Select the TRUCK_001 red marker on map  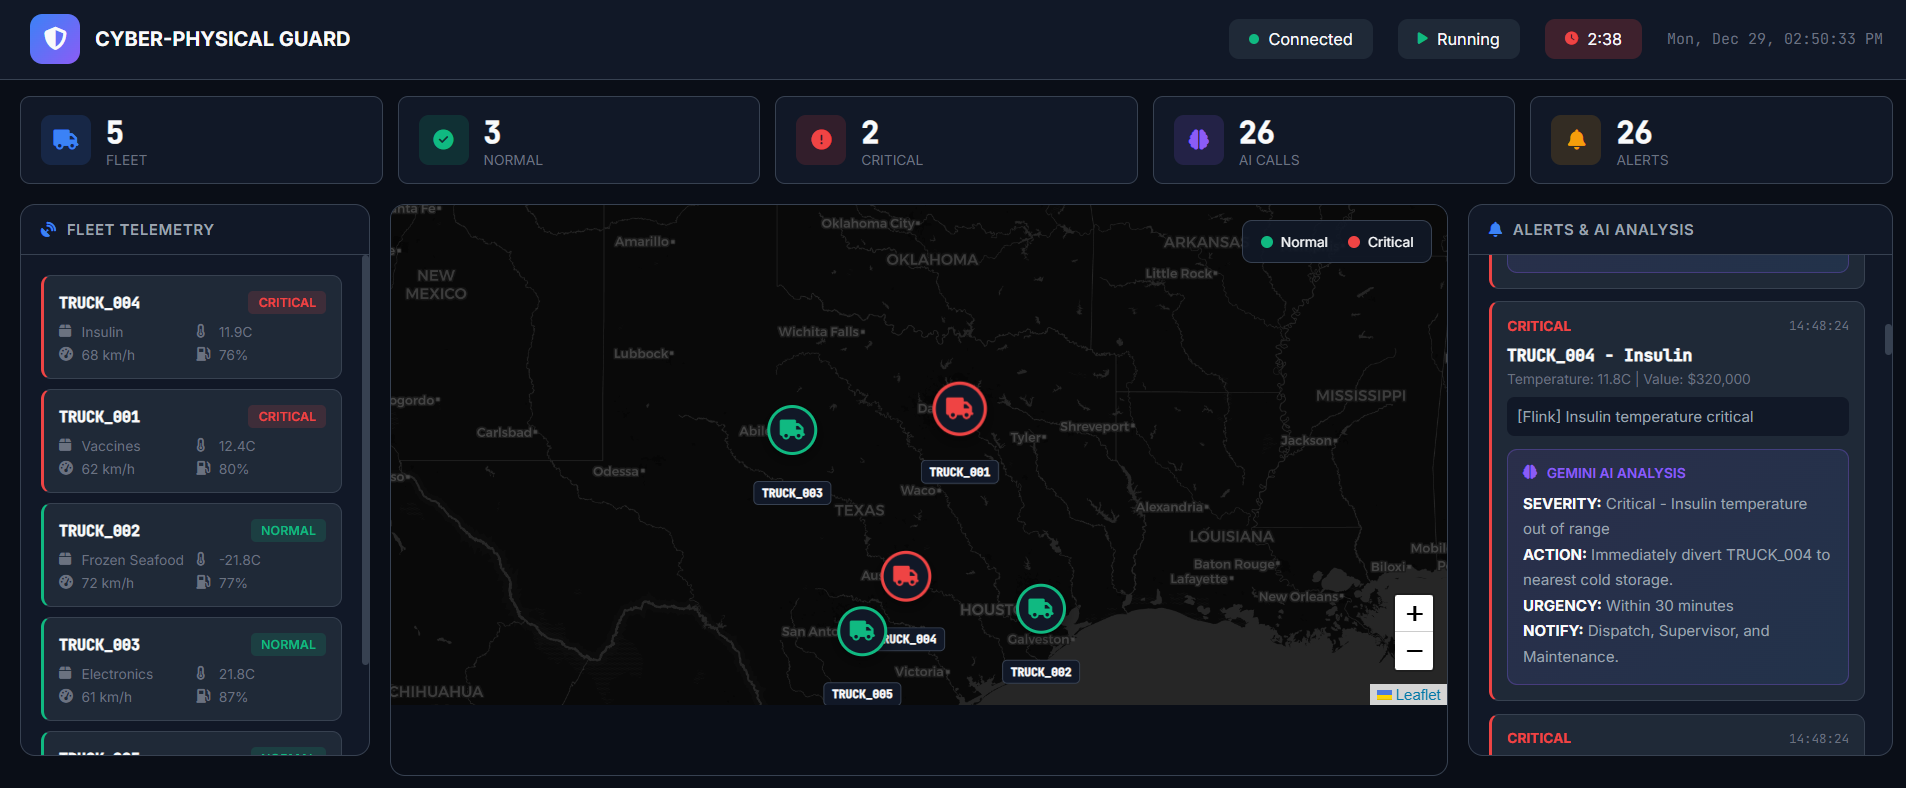(959, 408)
